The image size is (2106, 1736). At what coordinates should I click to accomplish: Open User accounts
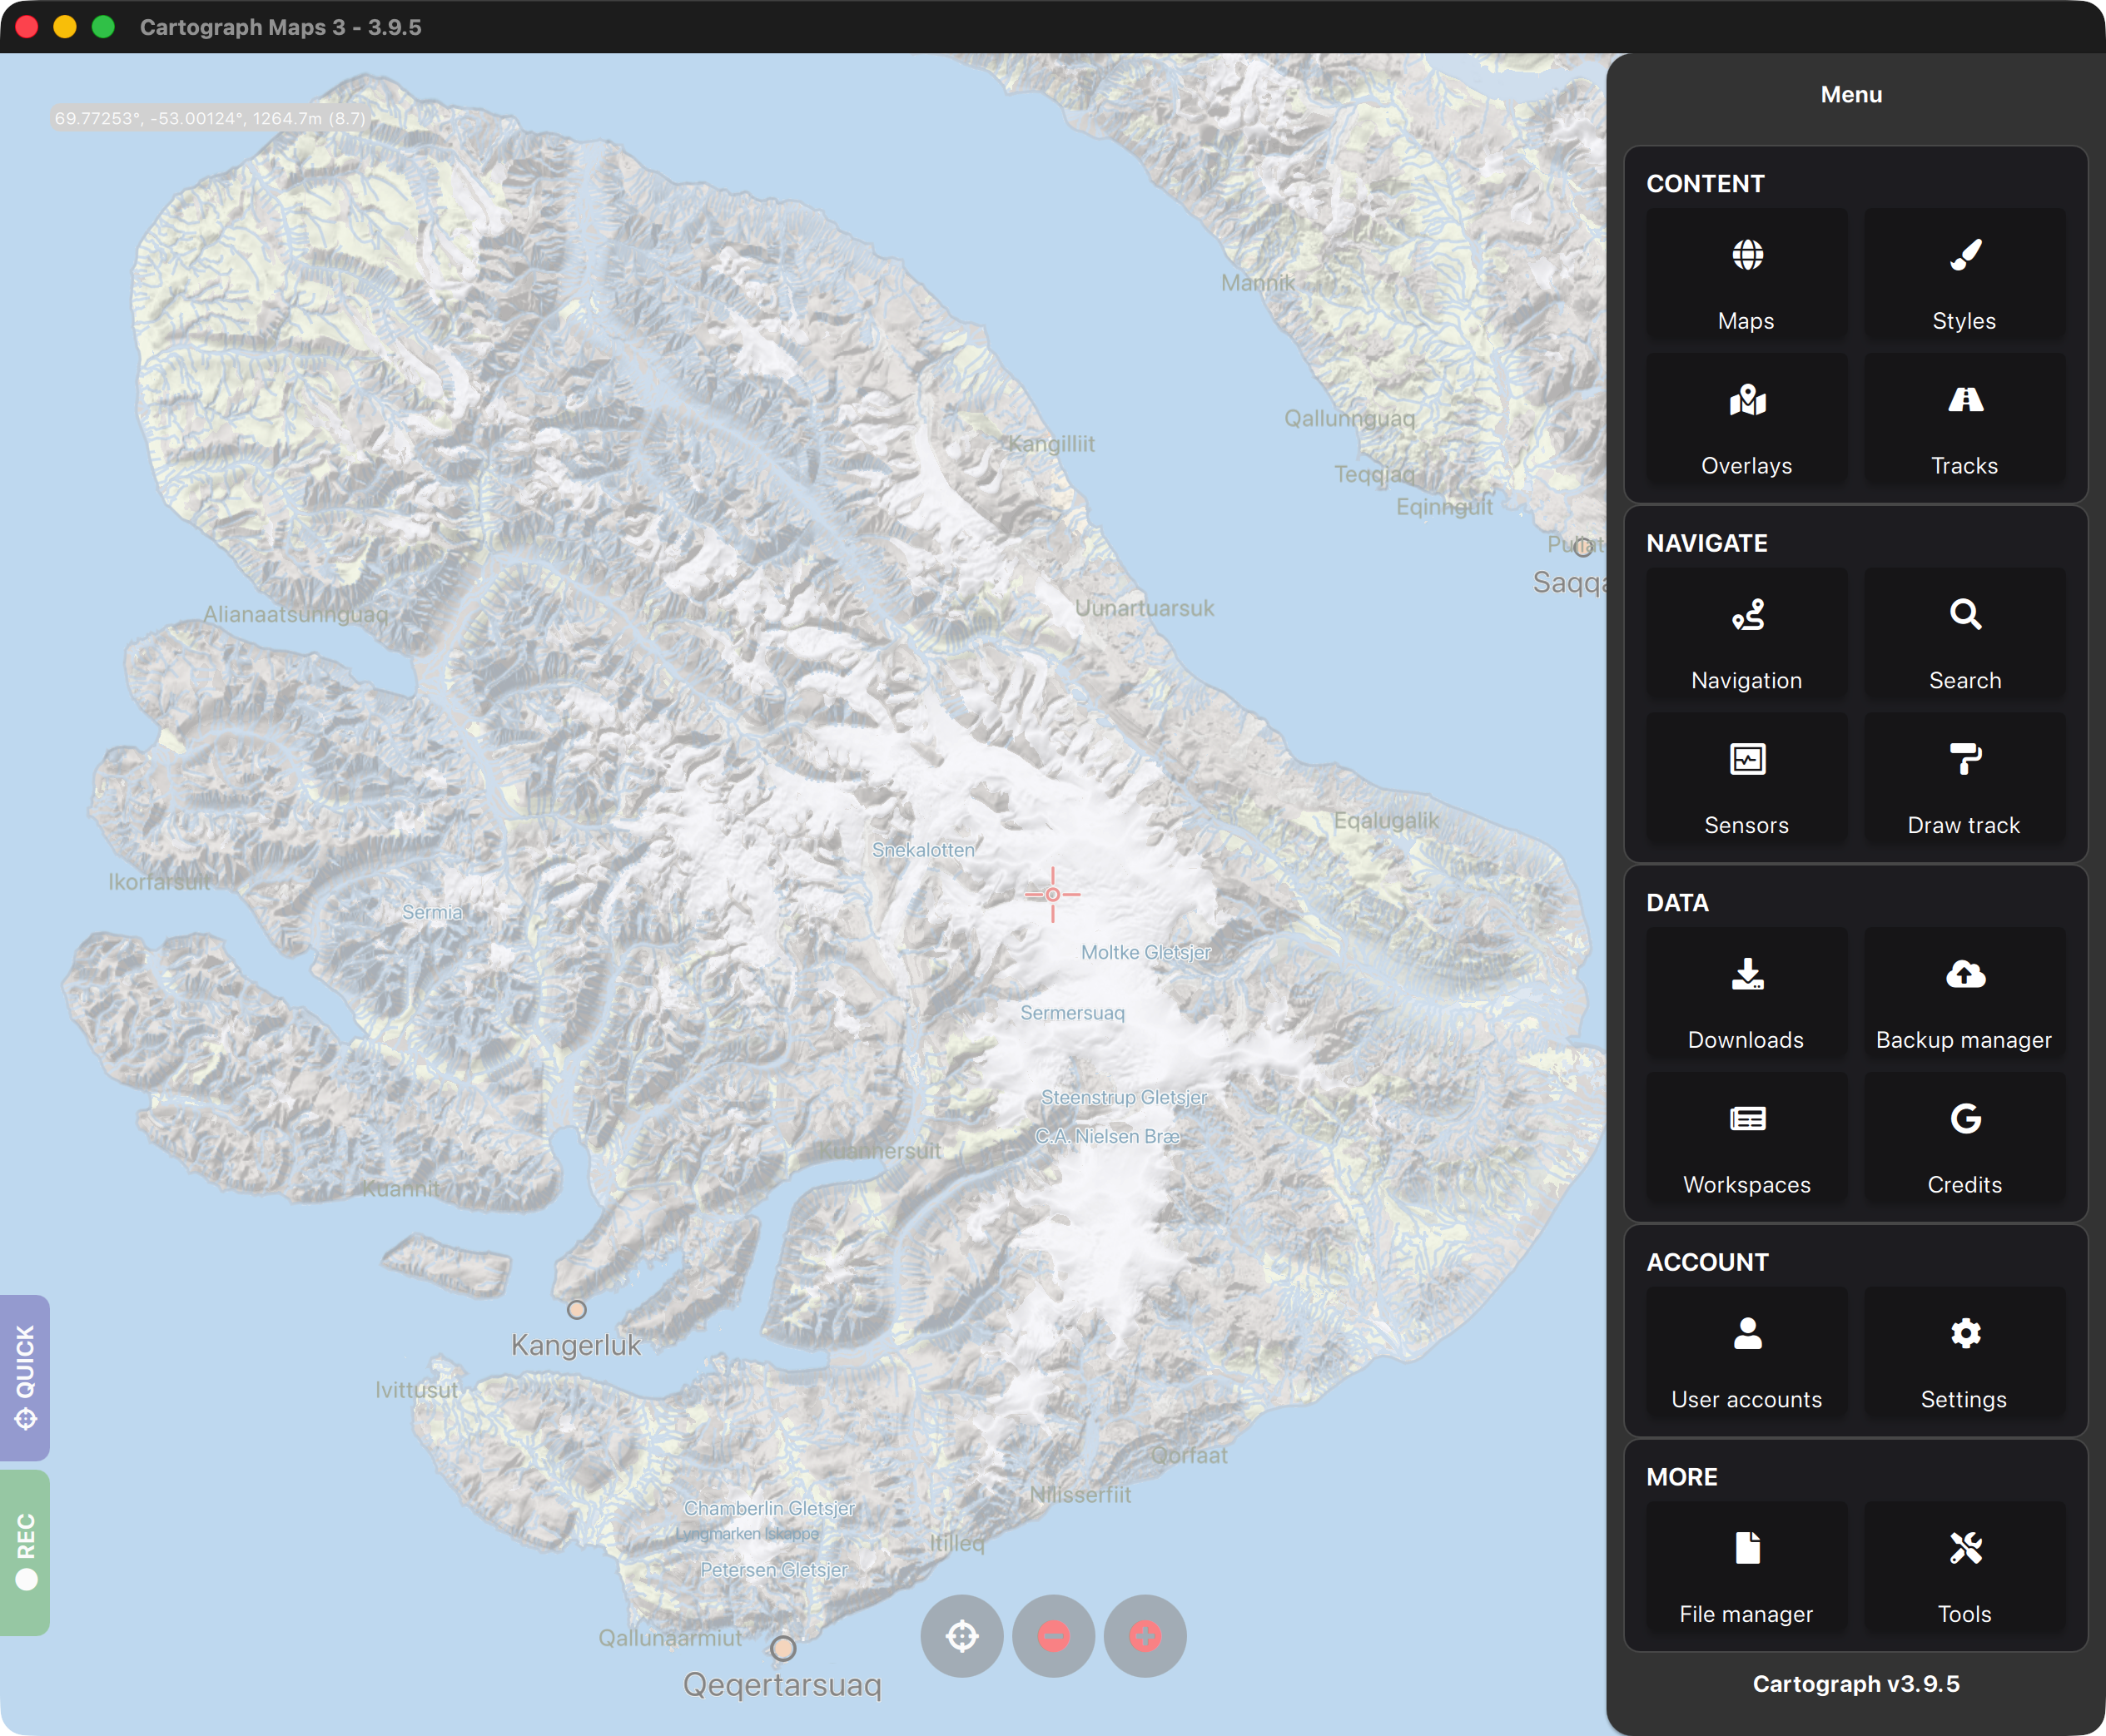1746,1354
